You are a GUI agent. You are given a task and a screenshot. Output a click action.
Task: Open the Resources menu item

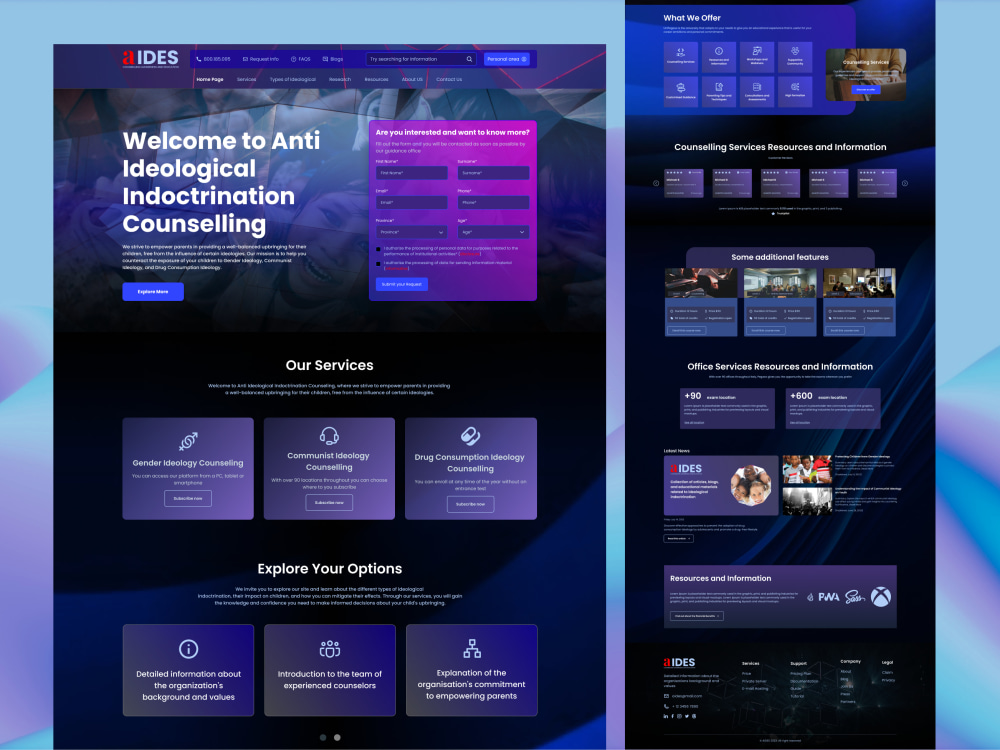point(376,80)
